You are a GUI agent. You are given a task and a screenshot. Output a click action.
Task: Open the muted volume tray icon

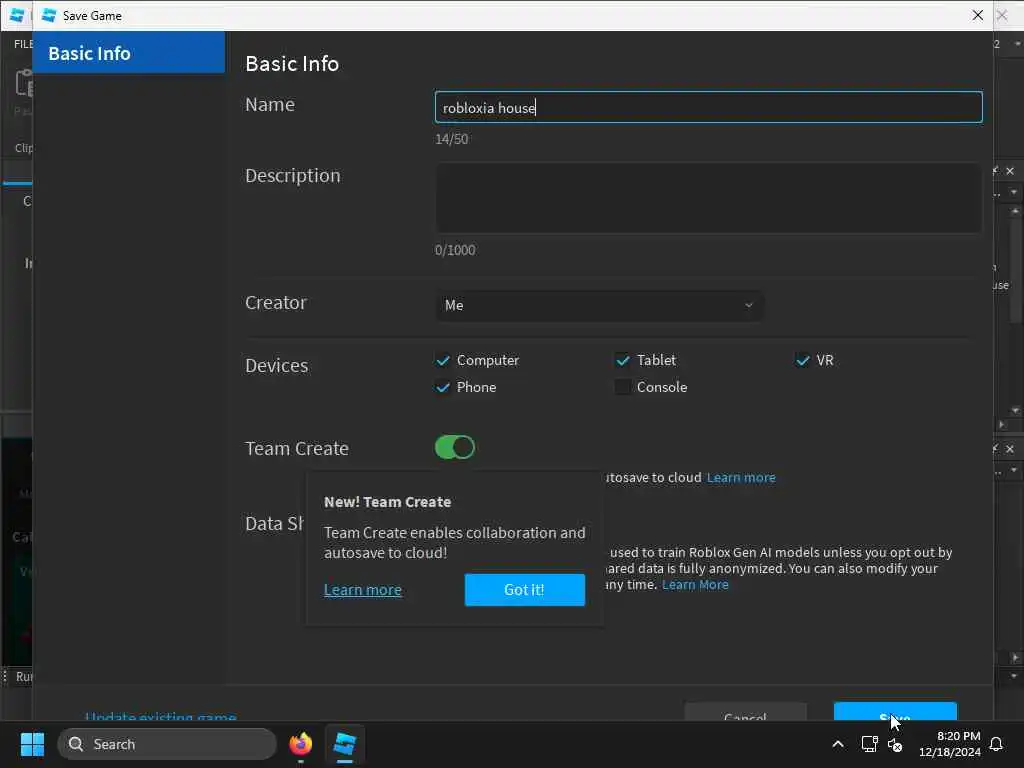895,744
